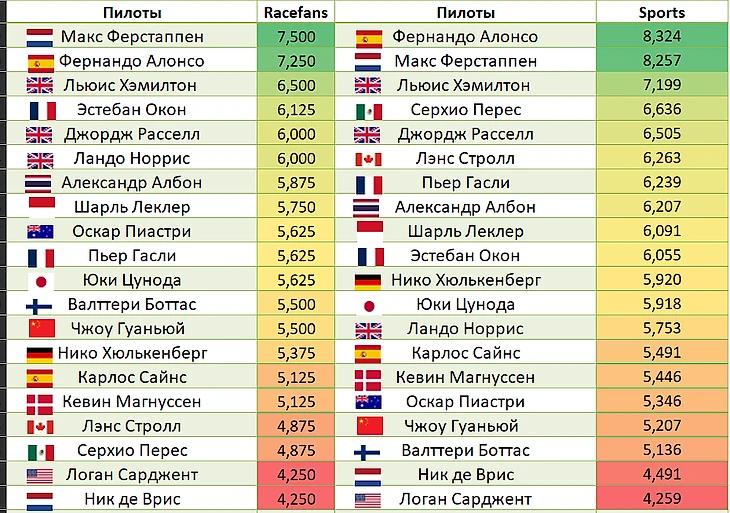
Task: Select the Racefans column header
Action: coord(295,12)
